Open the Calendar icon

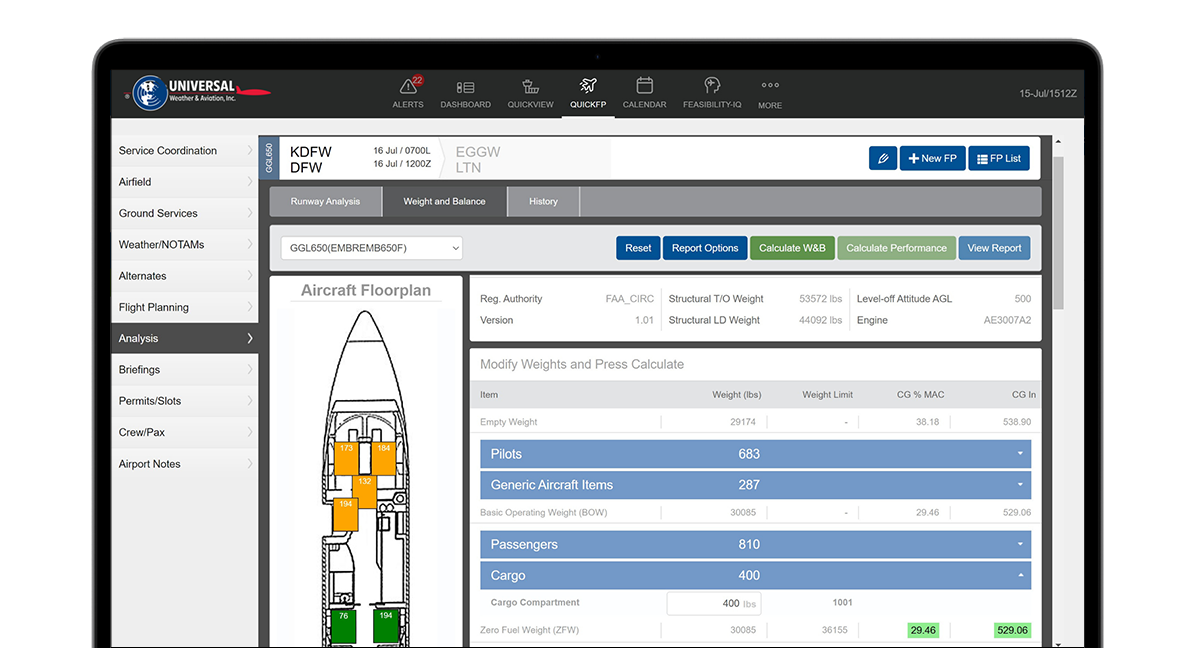pyautogui.click(x=644, y=86)
